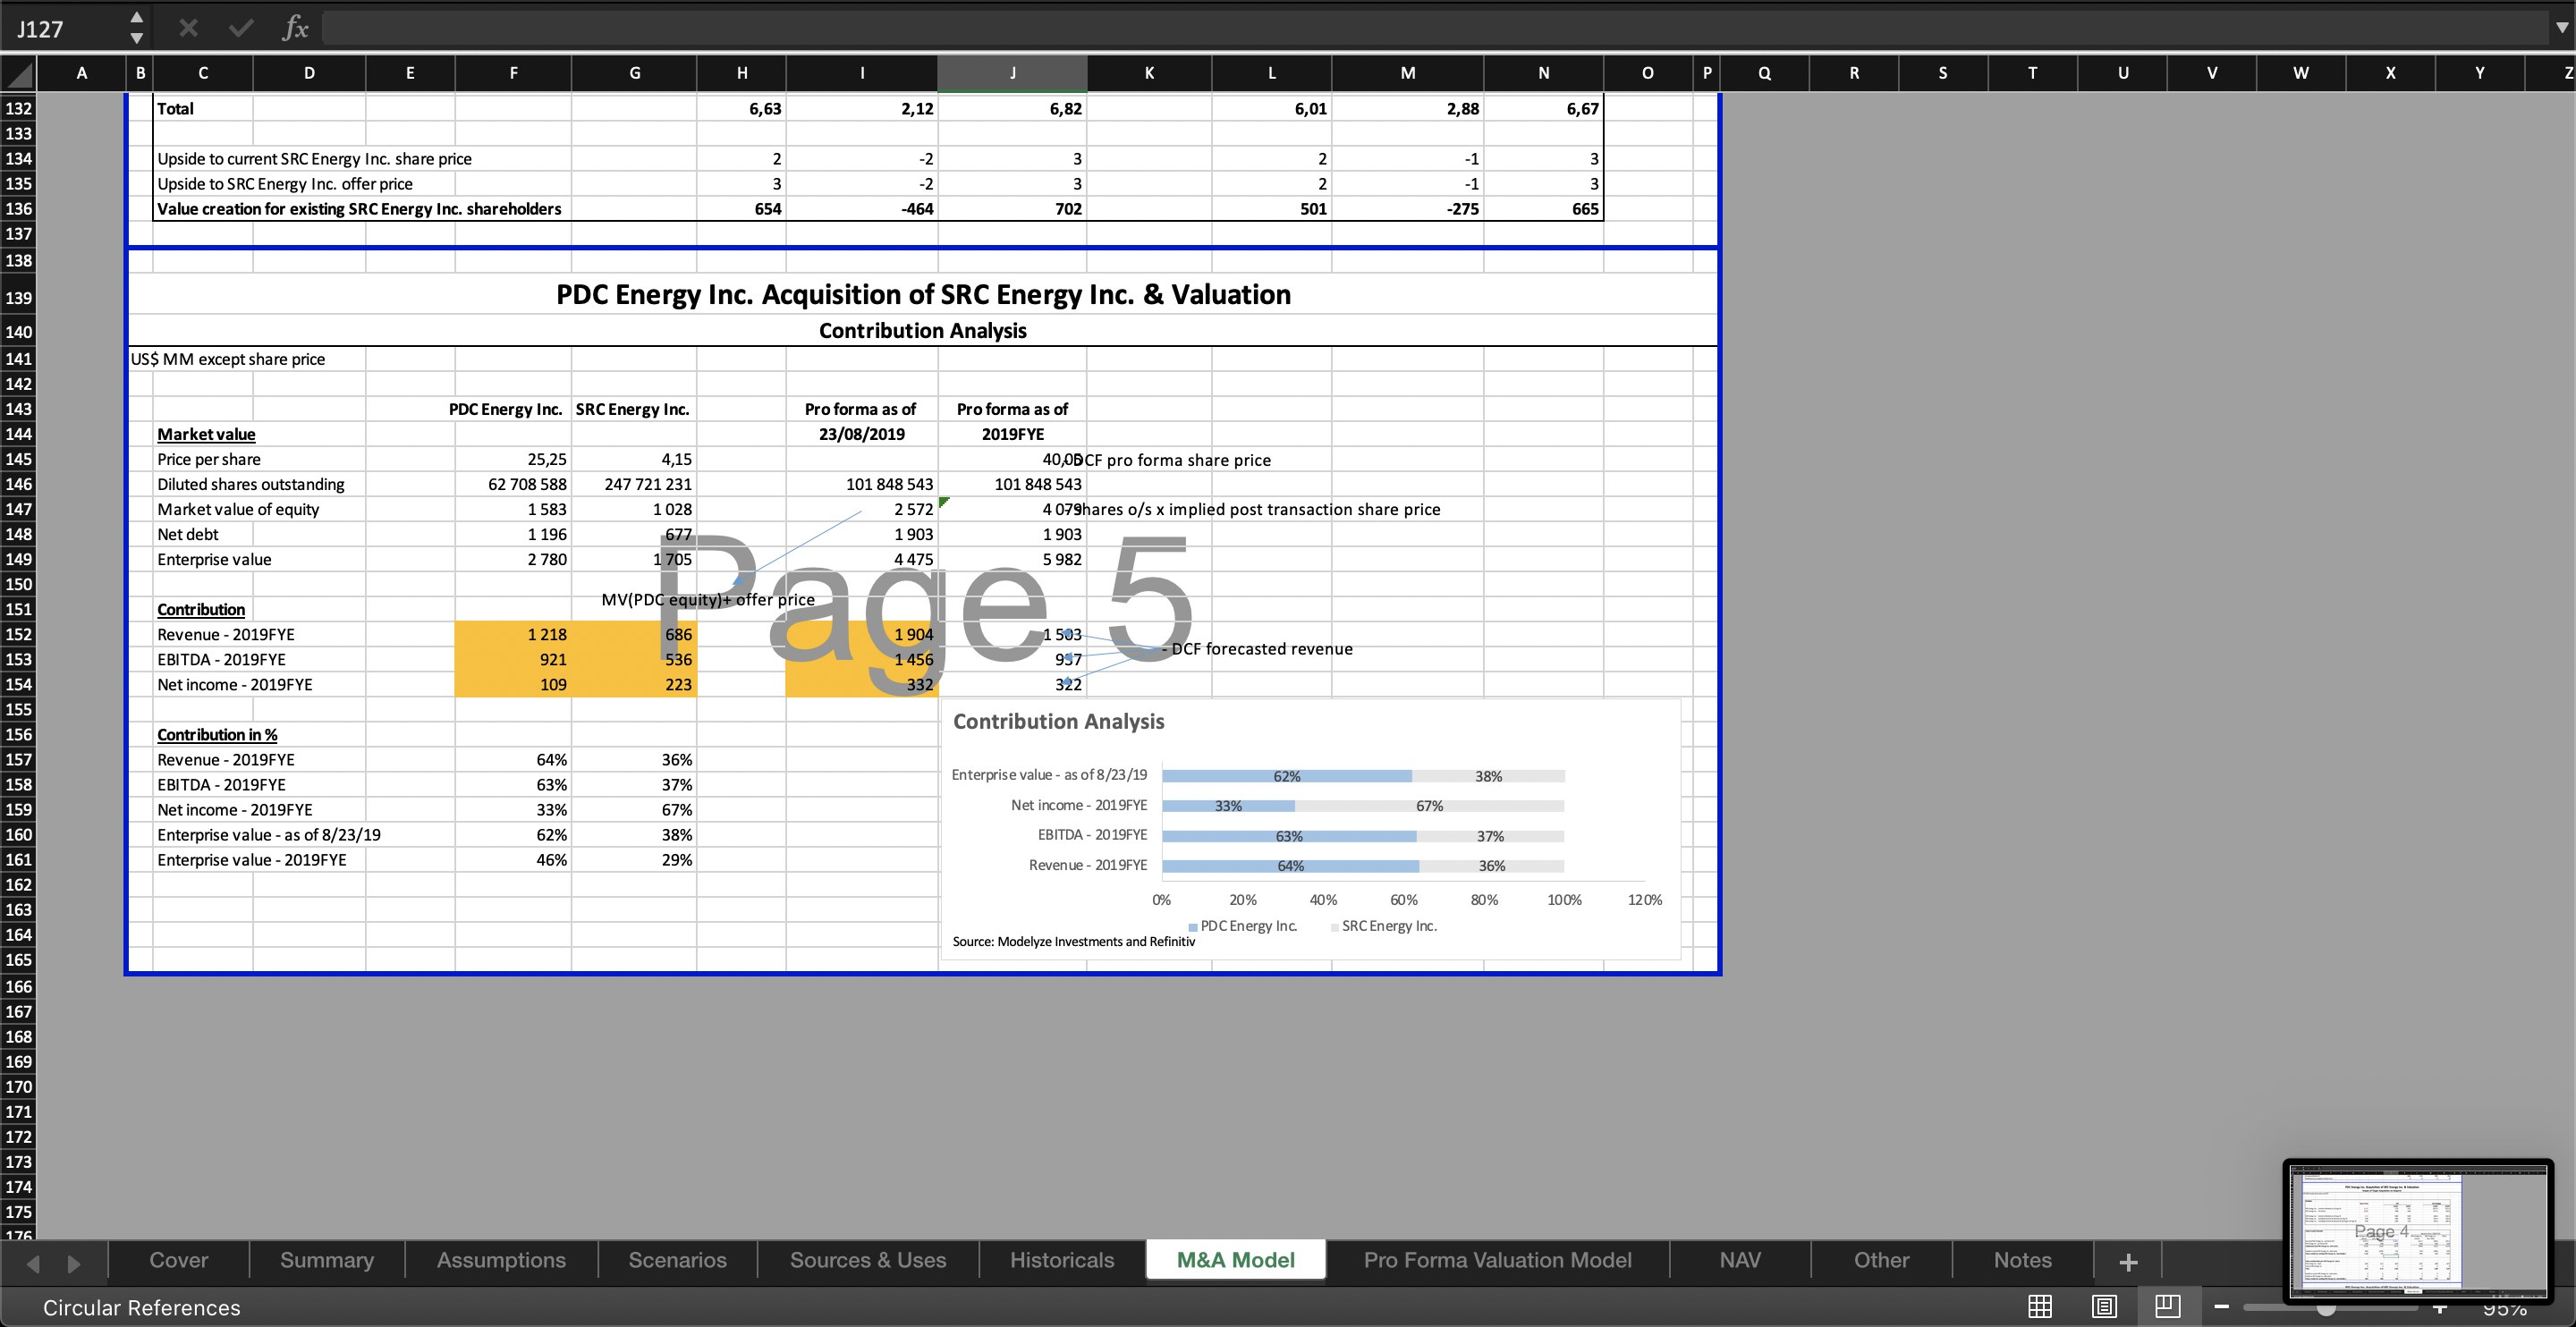The width and height of the screenshot is (2576, 1327).
Task: Open the Historicals sheet tab
Action: click(1062, 1260)
